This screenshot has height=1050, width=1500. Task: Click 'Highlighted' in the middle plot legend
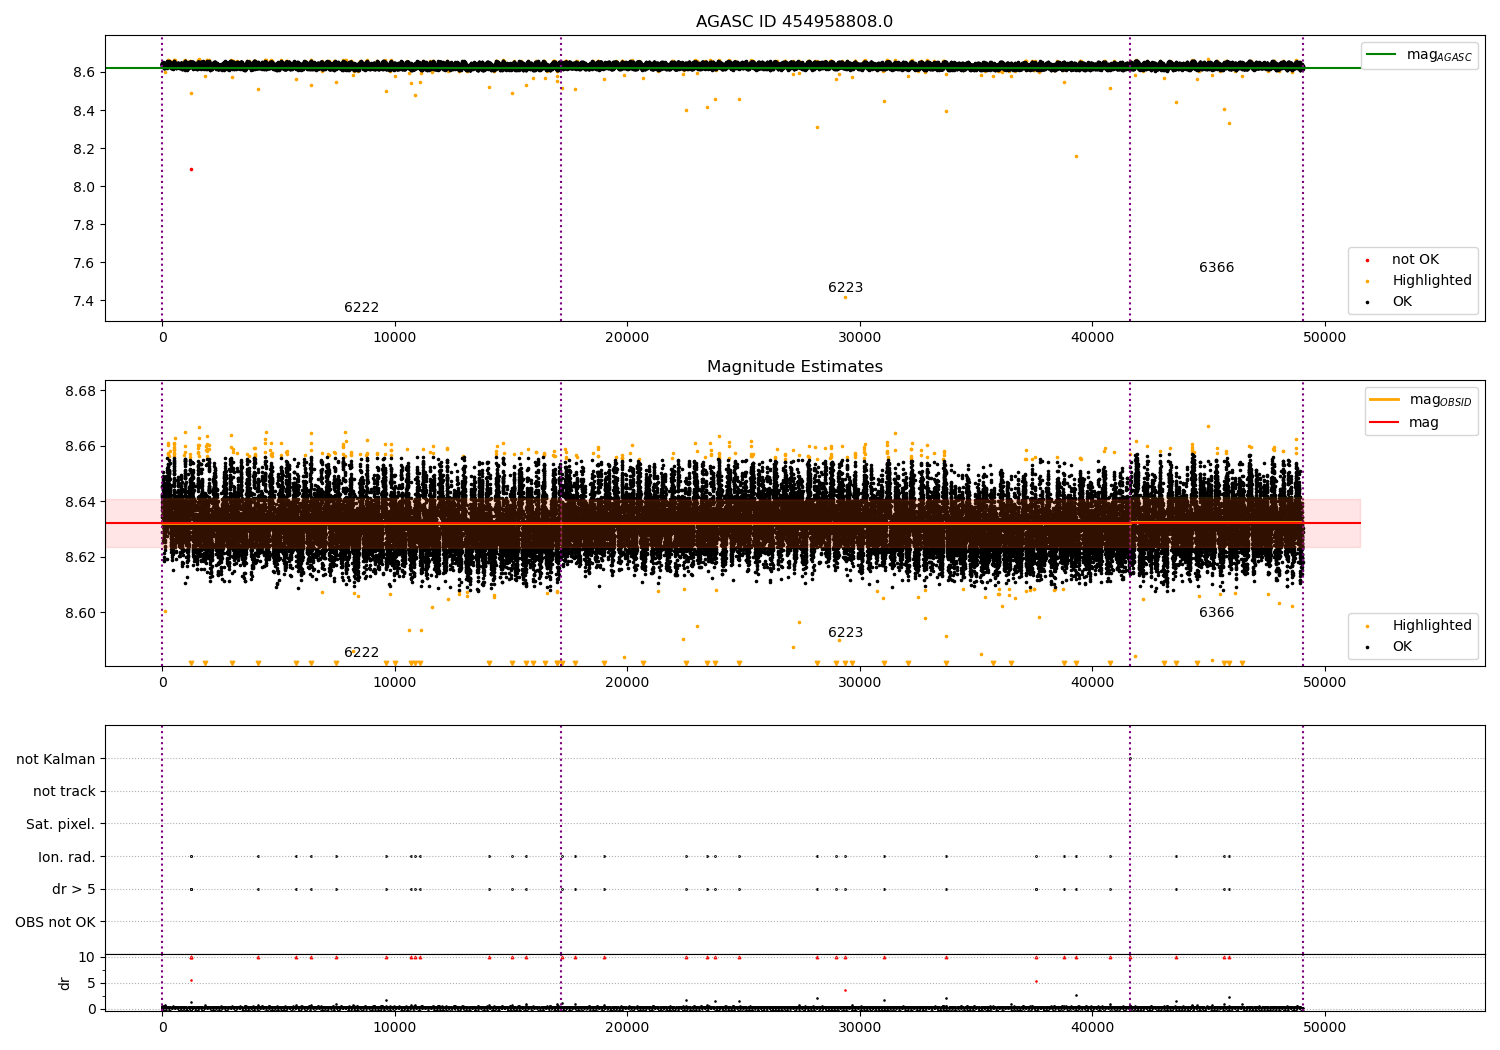(x=1432, y=626)
